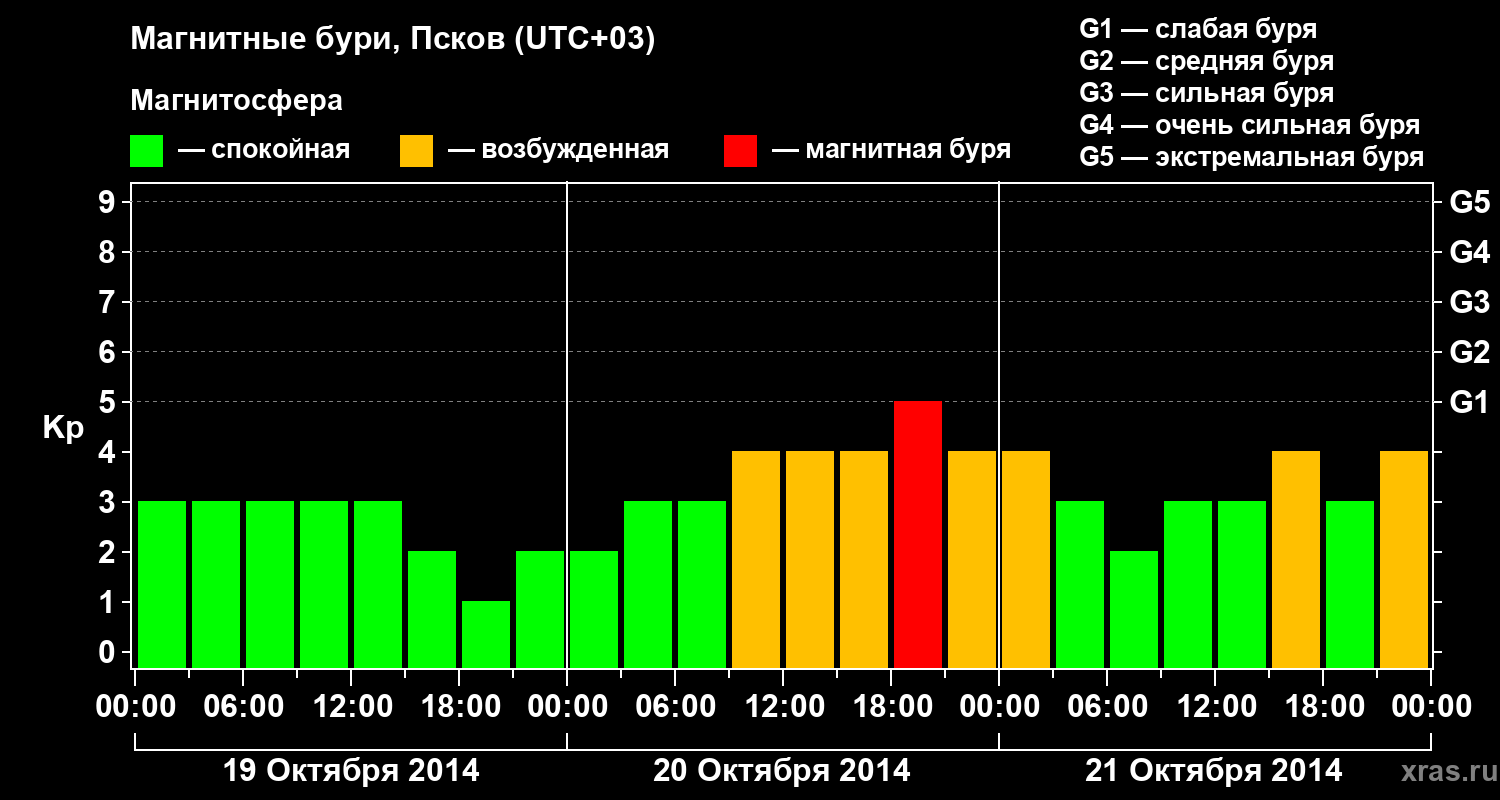Click the Kp axis value 9
This screenshot has width=1500, height=800.
(109, 202)
